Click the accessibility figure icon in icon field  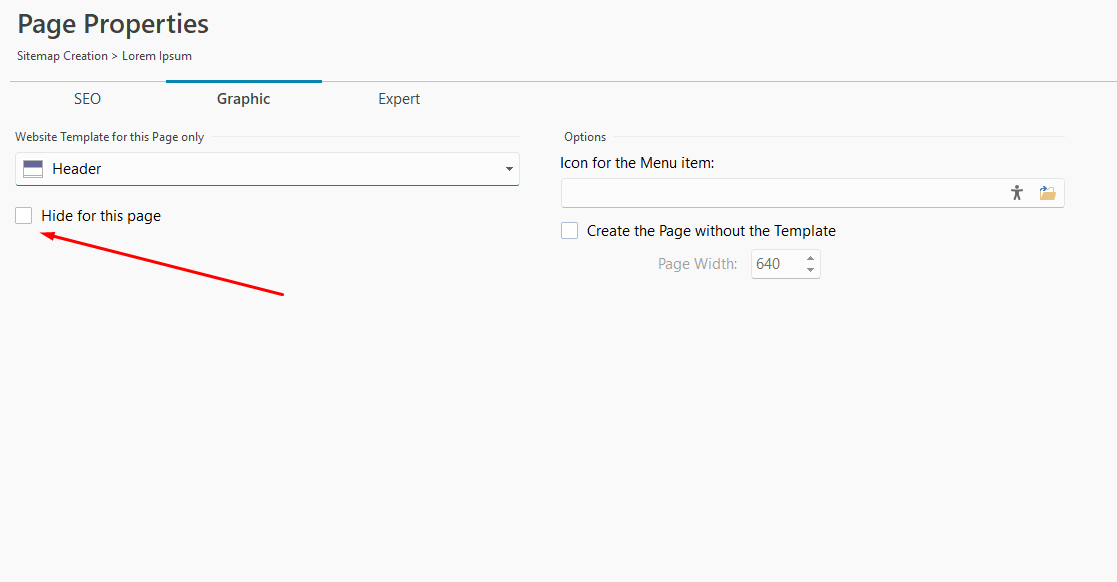tap(1017, 193)
